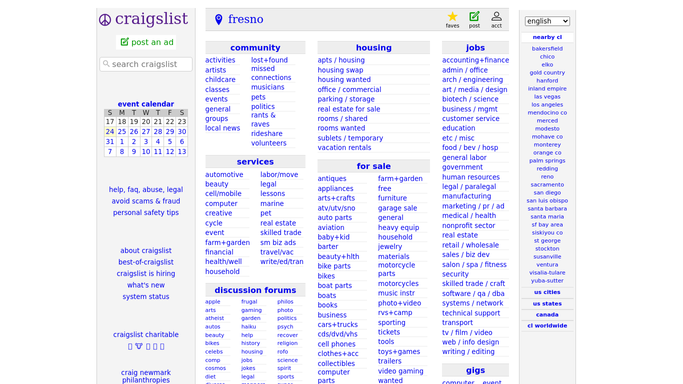
Task: Open the apts / housing link
Action: 341,60
